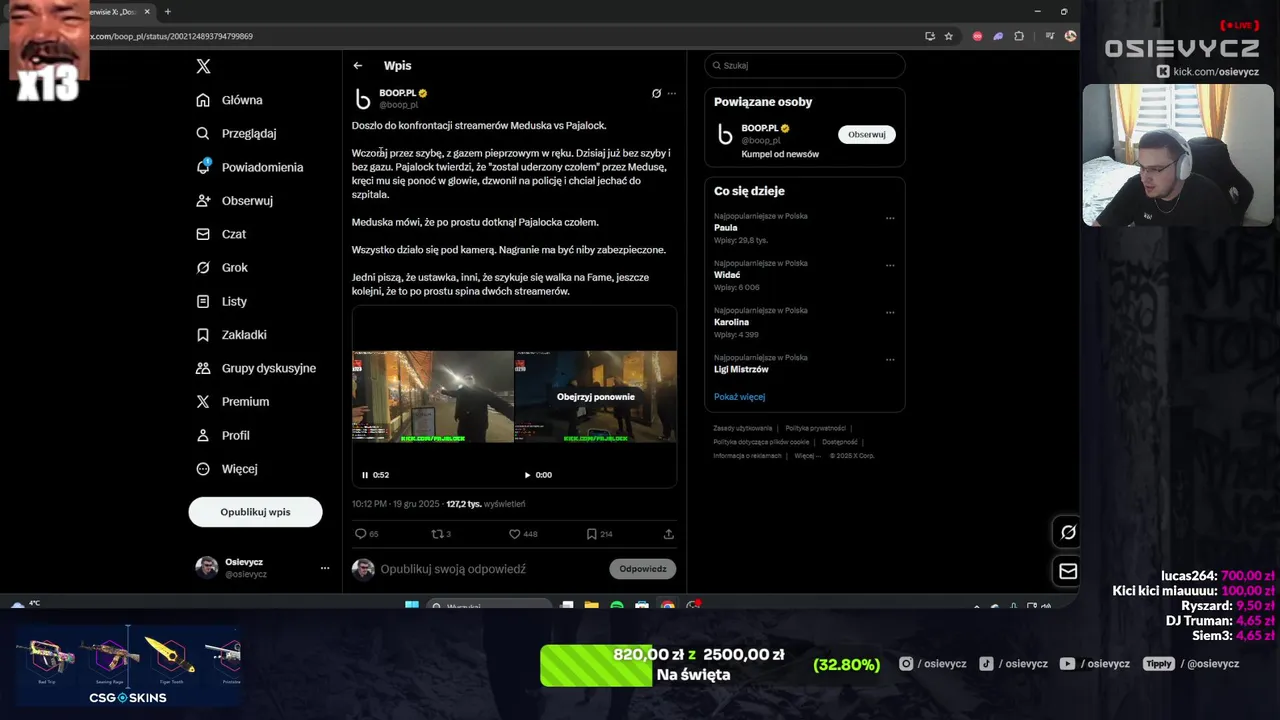Open Grok explanation icon on the BOOP.PL post
This screenshot has height=720, width=1280.
click(x=656, y=93)
